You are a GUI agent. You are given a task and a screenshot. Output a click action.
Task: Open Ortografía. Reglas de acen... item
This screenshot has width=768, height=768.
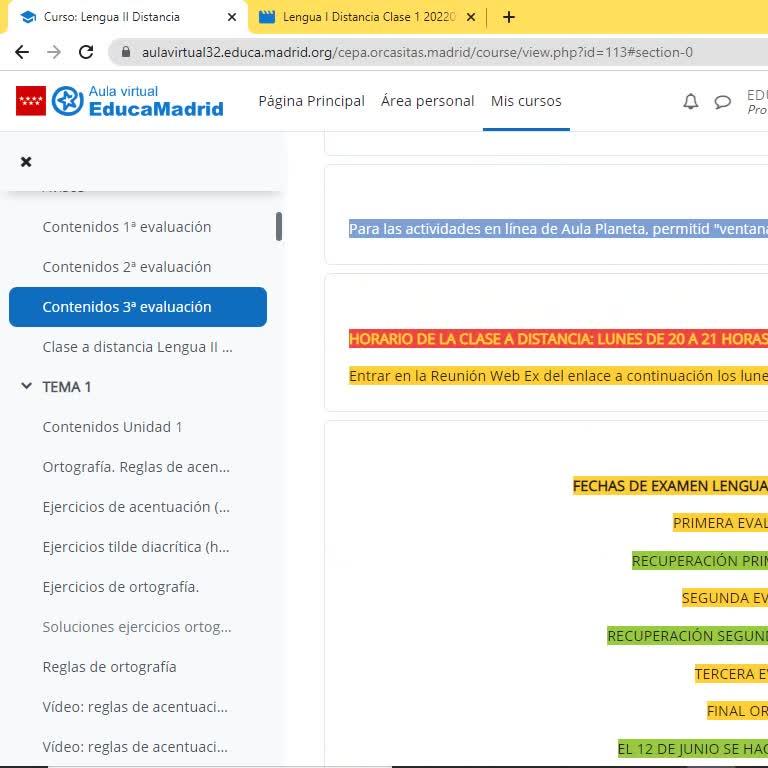pyautogui.click(x=136, y=467)
